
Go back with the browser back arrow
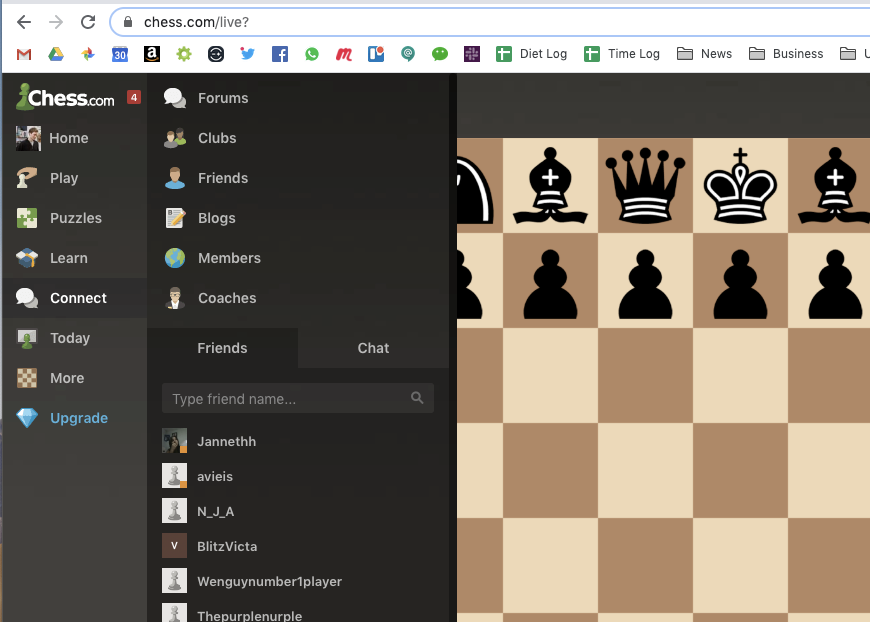(x=24, y=22)
